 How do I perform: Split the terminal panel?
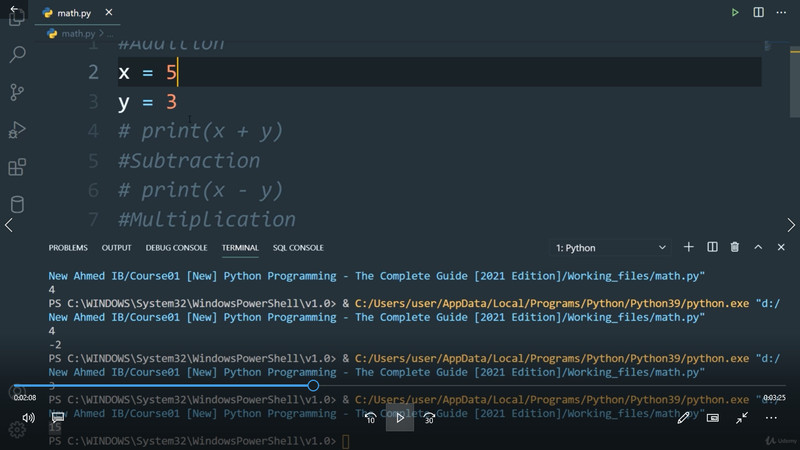click(x=712, y=247)
